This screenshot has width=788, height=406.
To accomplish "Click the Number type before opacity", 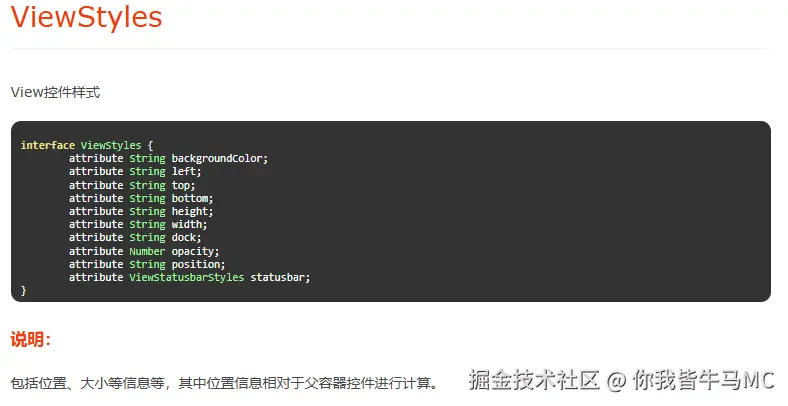I will pos(147,251).
